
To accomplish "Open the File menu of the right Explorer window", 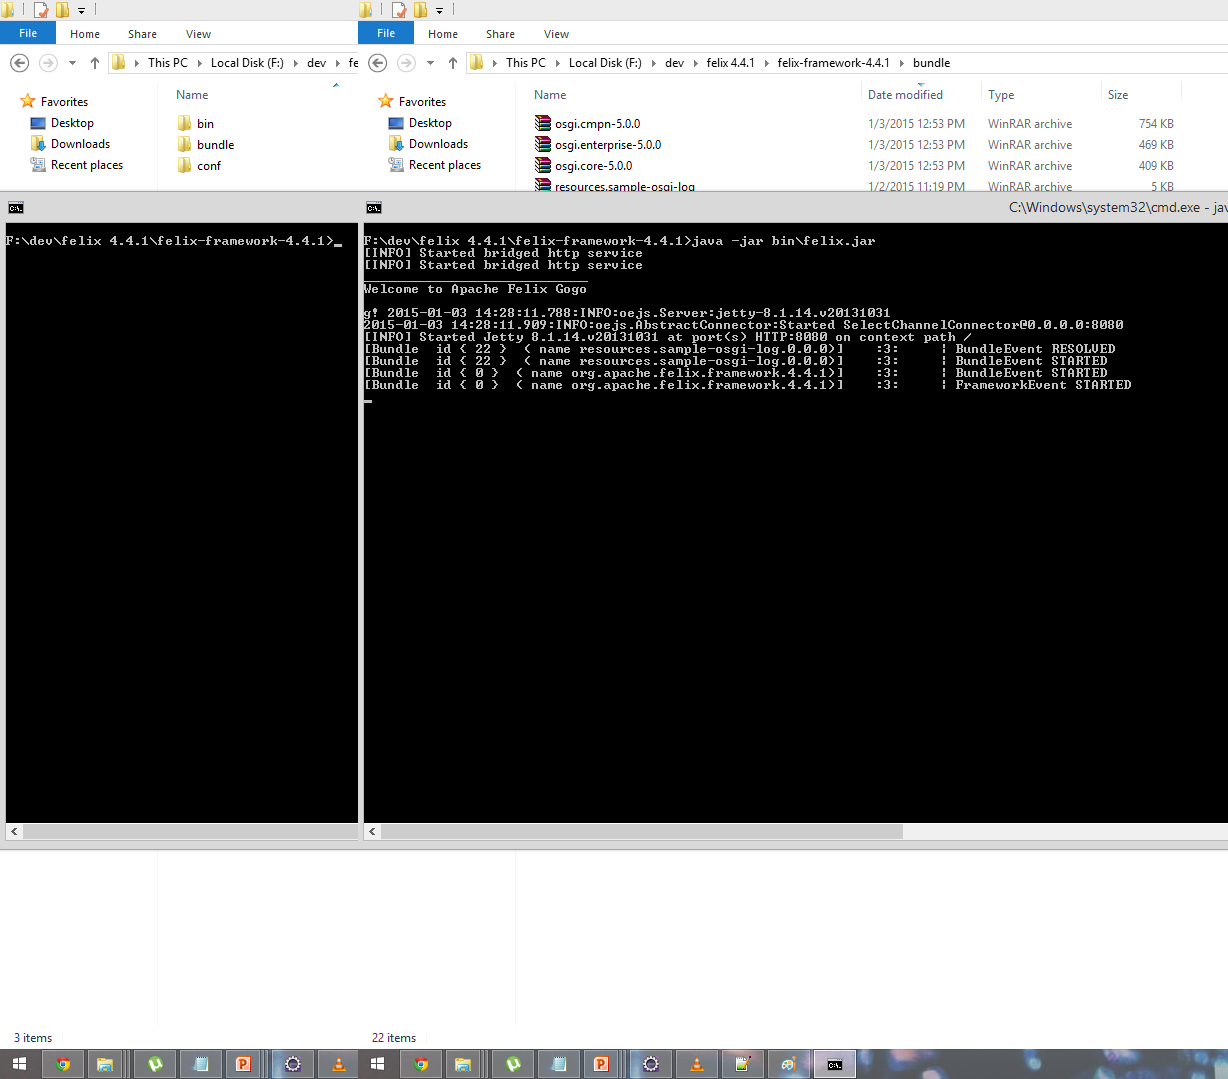I will coord(385,32).
